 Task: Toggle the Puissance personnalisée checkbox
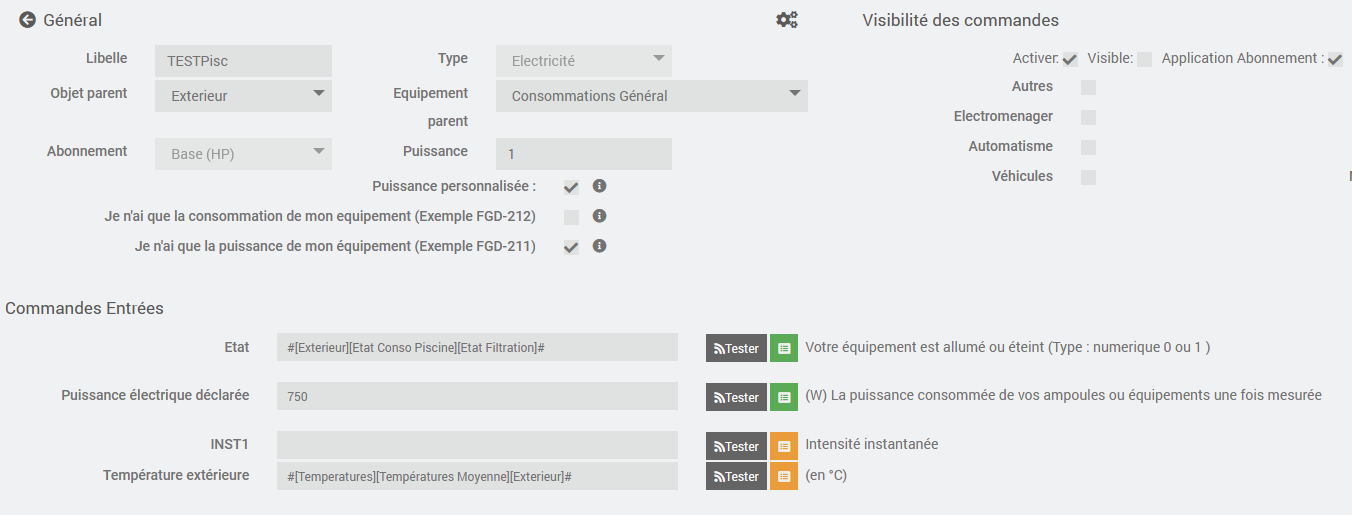coord(571,187)
